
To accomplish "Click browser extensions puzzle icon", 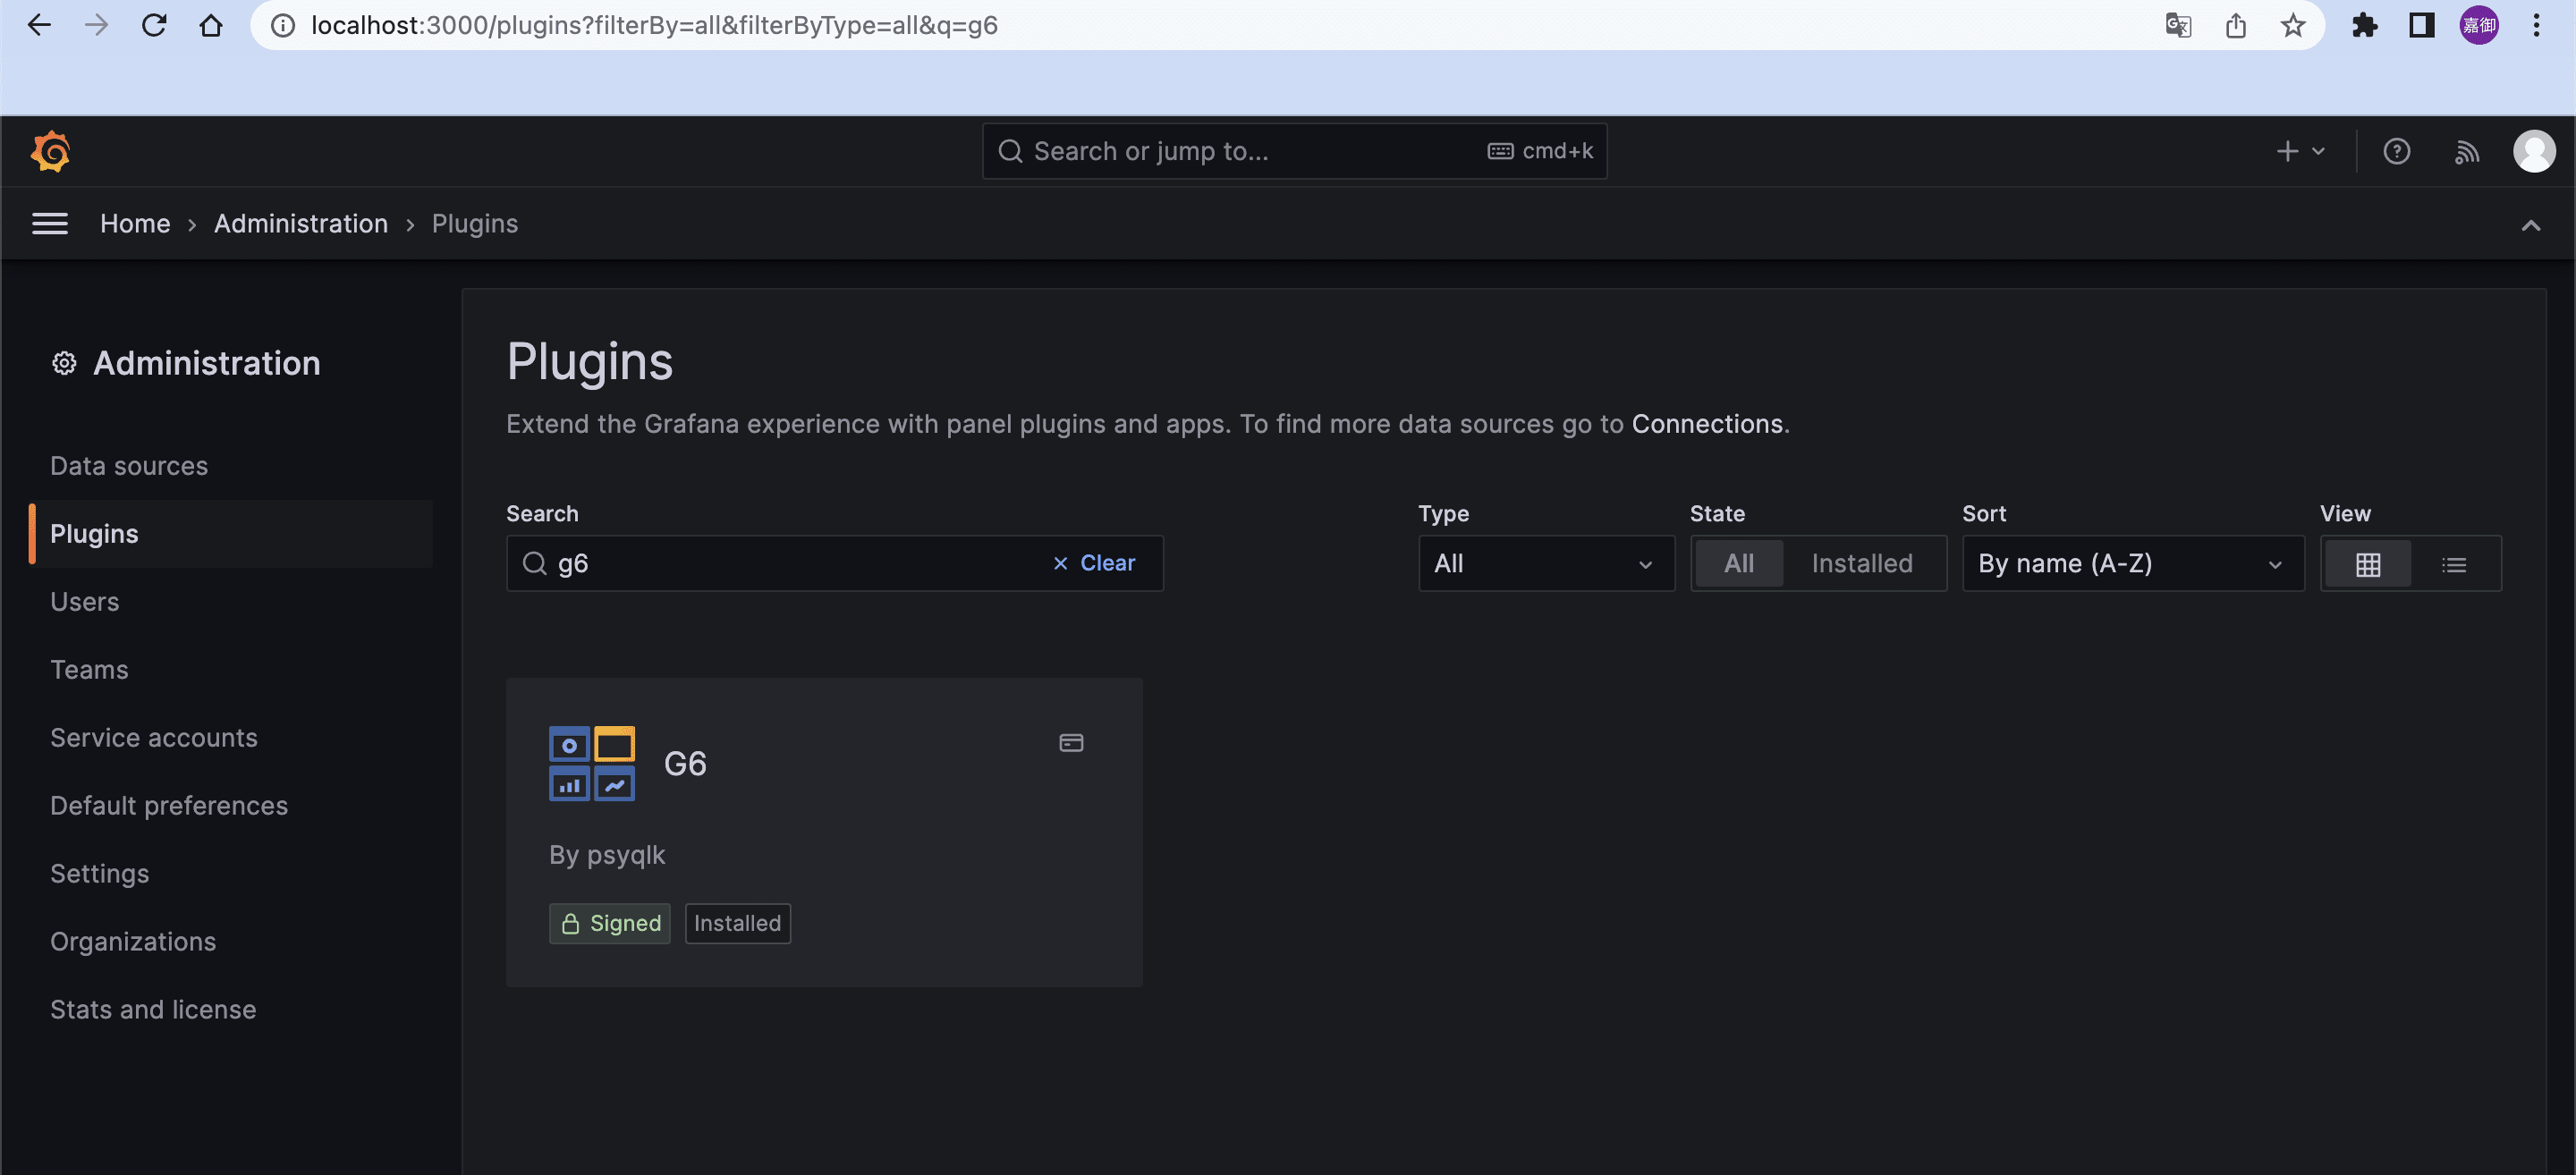I will click(2364, 26).
